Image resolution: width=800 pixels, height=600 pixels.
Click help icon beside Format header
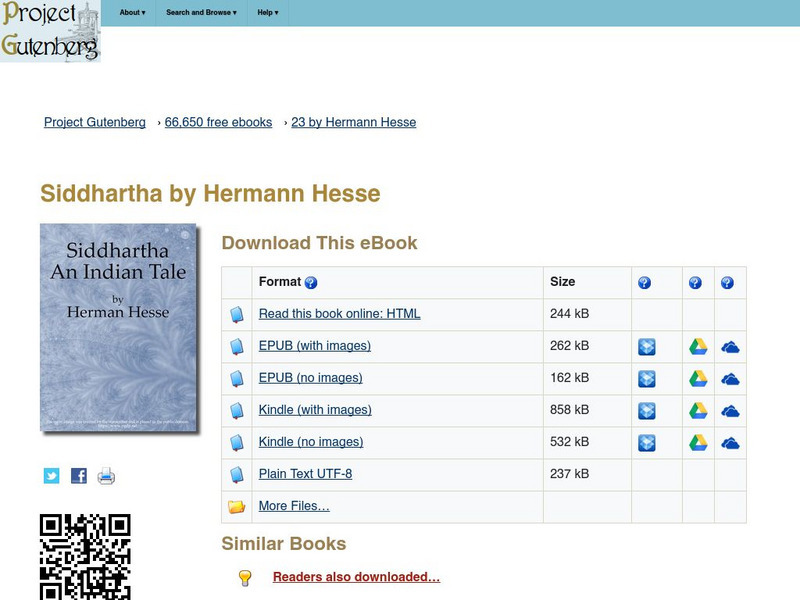tap(311, 283)
